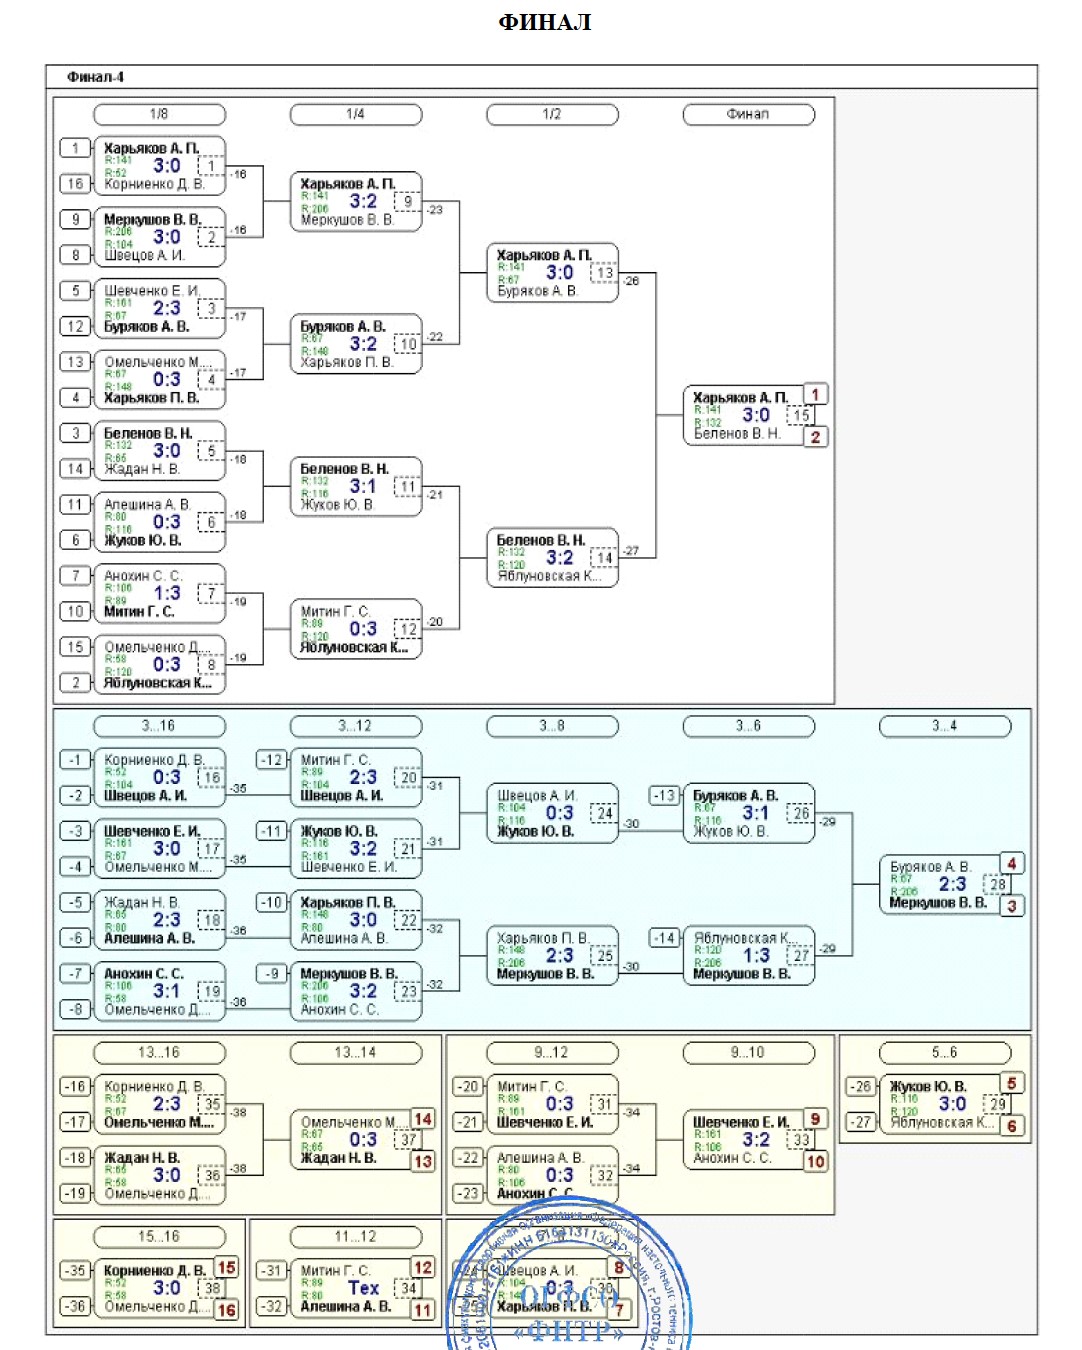Click the "Финал-4" section label
The height and width of the screenshot is (1350, 1082).
pos(95,77)
